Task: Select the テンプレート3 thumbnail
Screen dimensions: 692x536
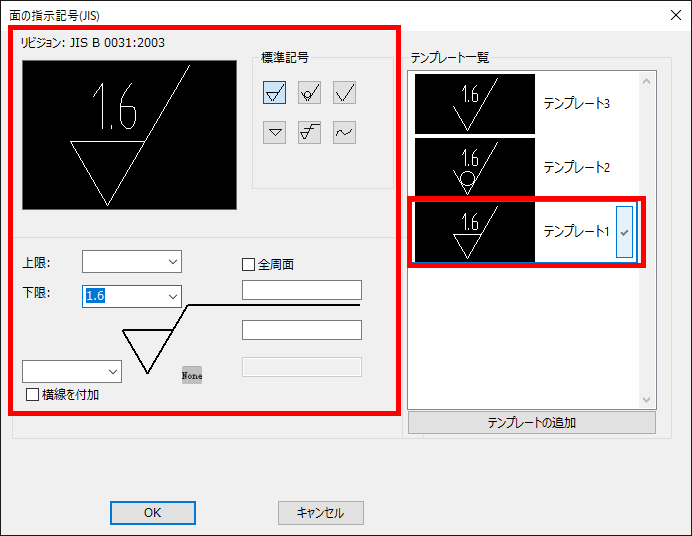Action: [475, 104]
